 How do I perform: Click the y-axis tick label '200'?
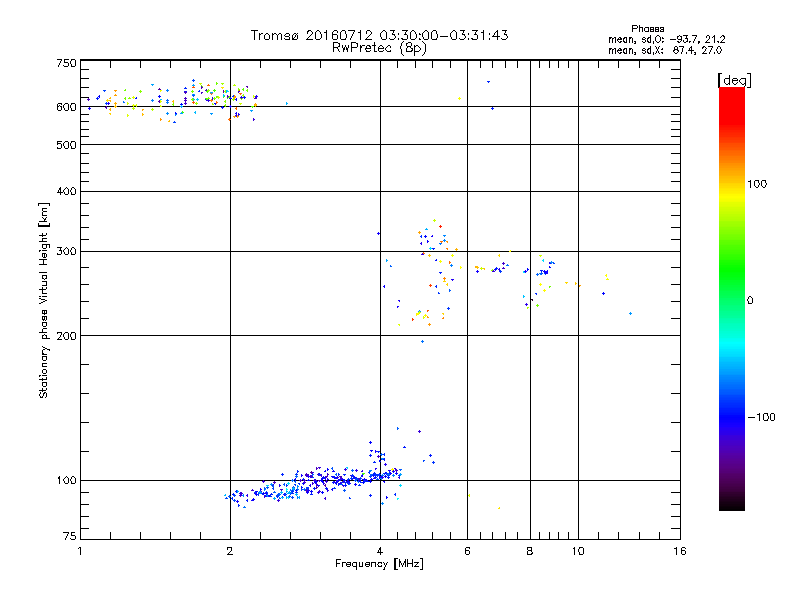click(66, 336)
